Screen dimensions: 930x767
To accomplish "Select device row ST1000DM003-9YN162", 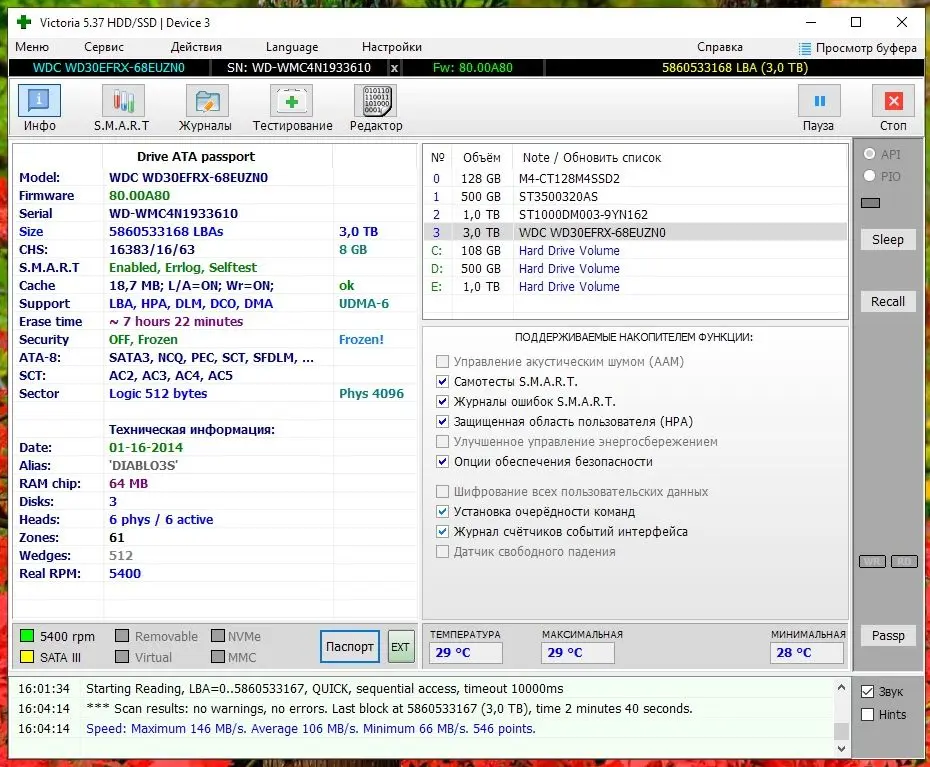I will pos(635,215).
